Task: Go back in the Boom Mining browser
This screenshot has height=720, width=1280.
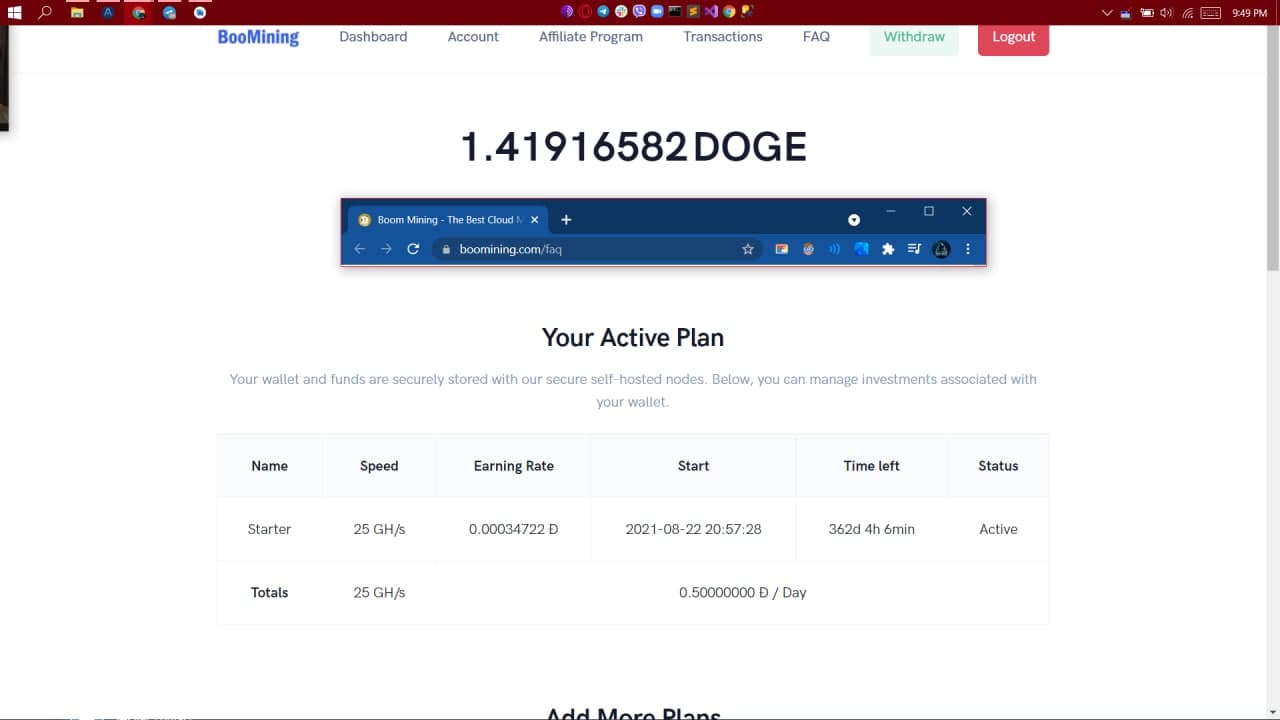Action: coord(360,249)
